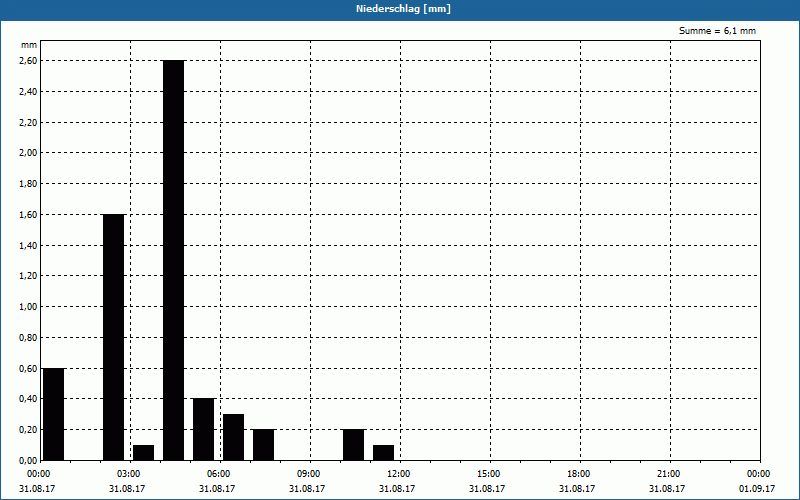Click the 21:00 x-axis time label
This screenshot has width=800, height=500.
(668, 474)
